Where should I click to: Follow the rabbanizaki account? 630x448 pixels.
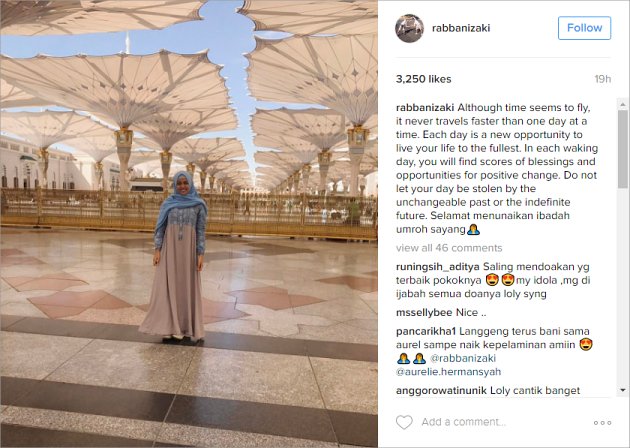[584, 28]
